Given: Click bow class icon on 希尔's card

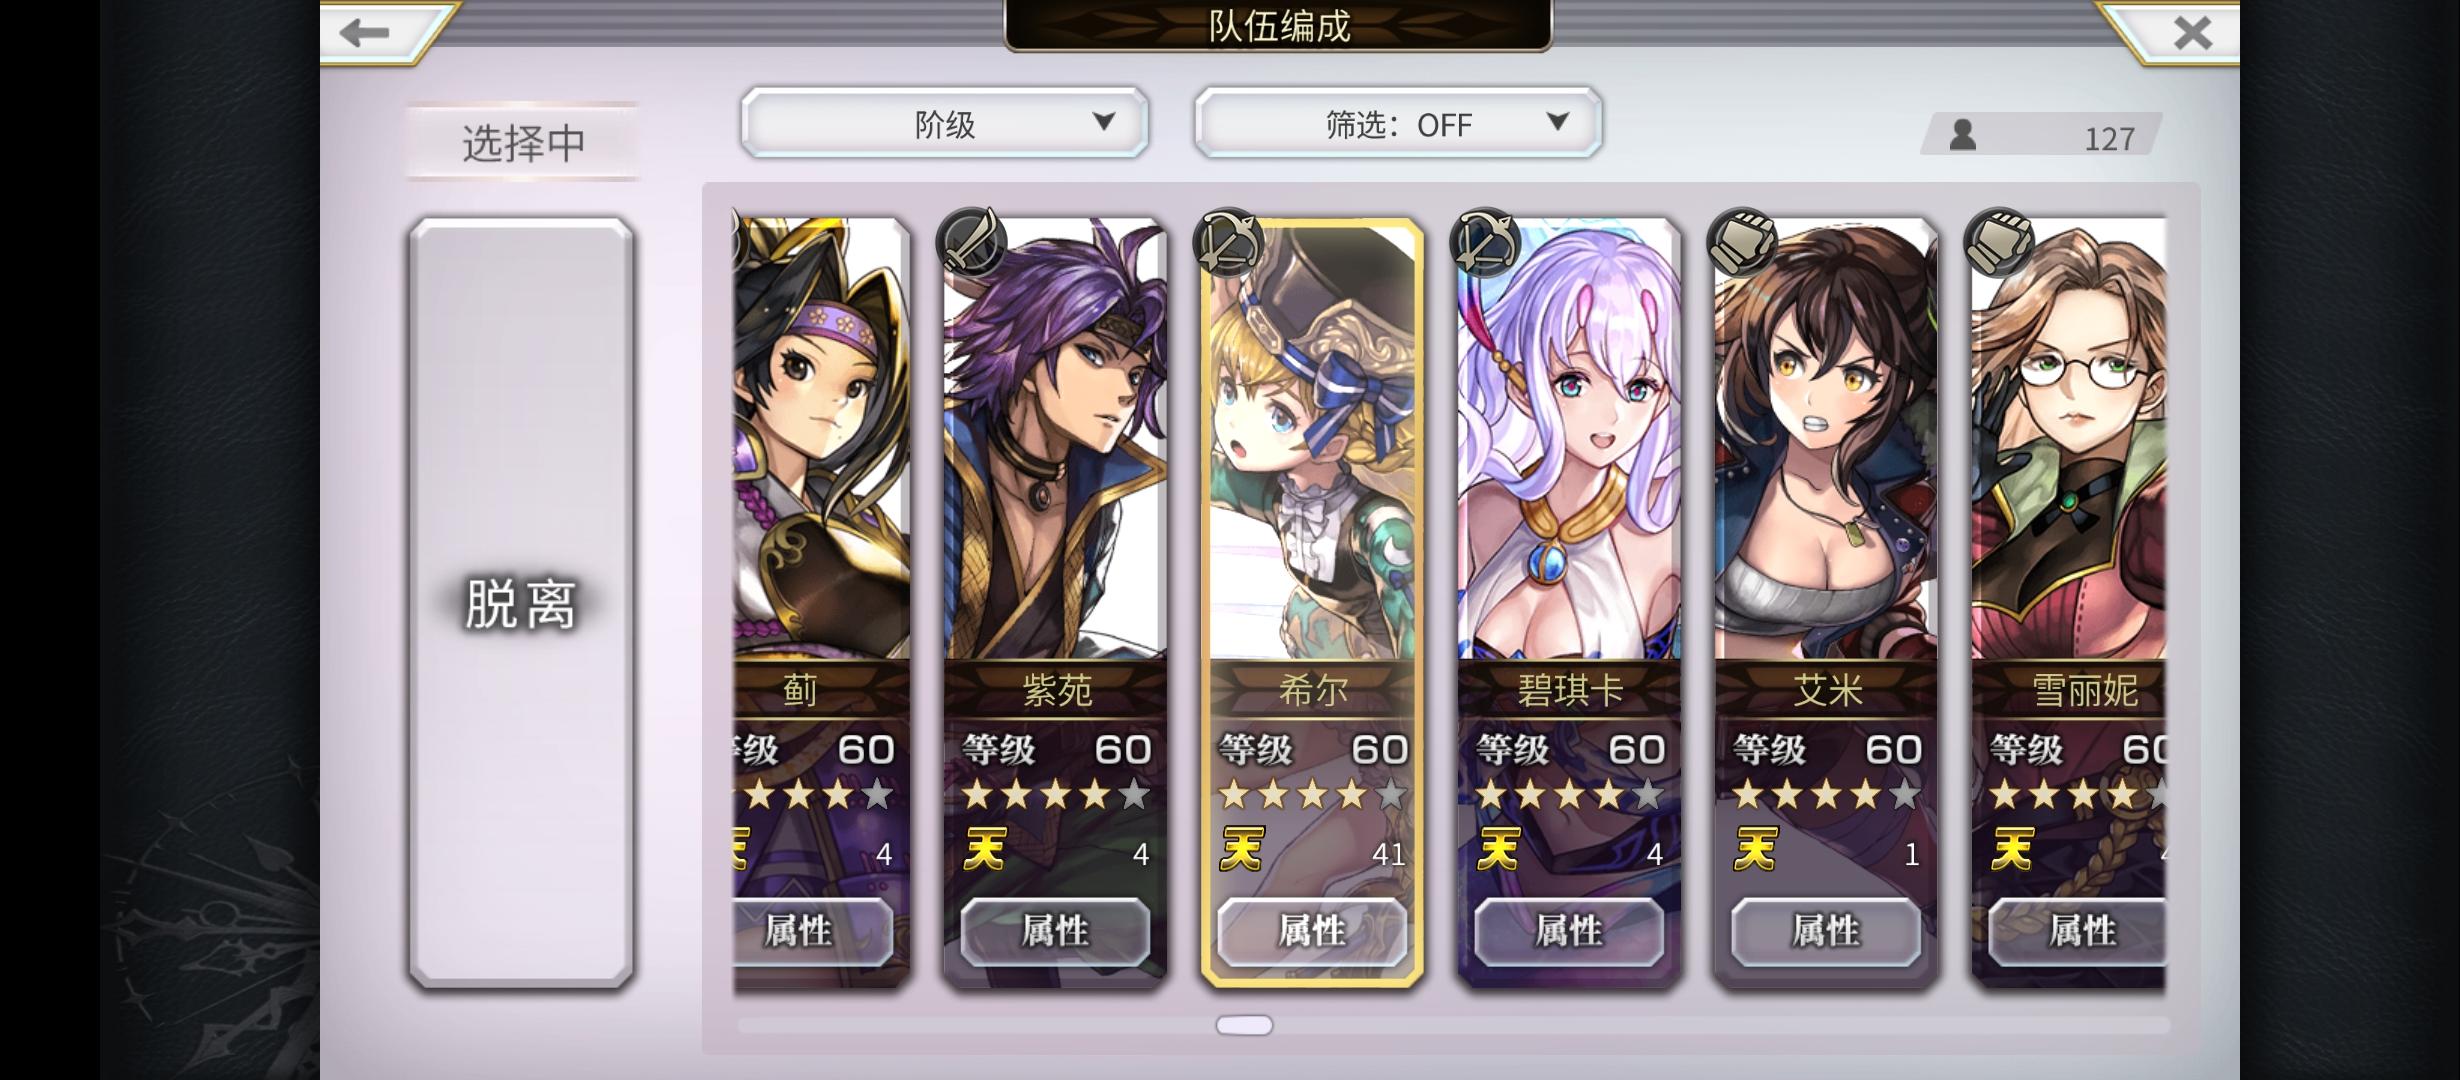Looking at the screenshot, I should coord(1228,242).
